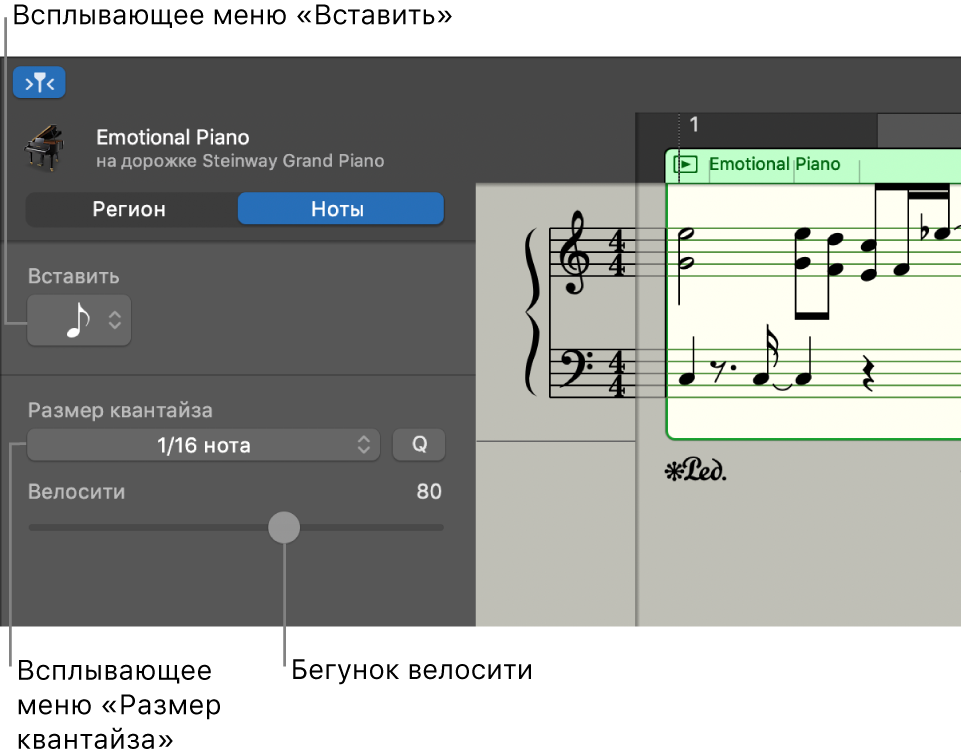Open the Вставить note value pop-up menu
Image resolution: width=963 pixels, height=755 pixels.
(x=79, y=320)
